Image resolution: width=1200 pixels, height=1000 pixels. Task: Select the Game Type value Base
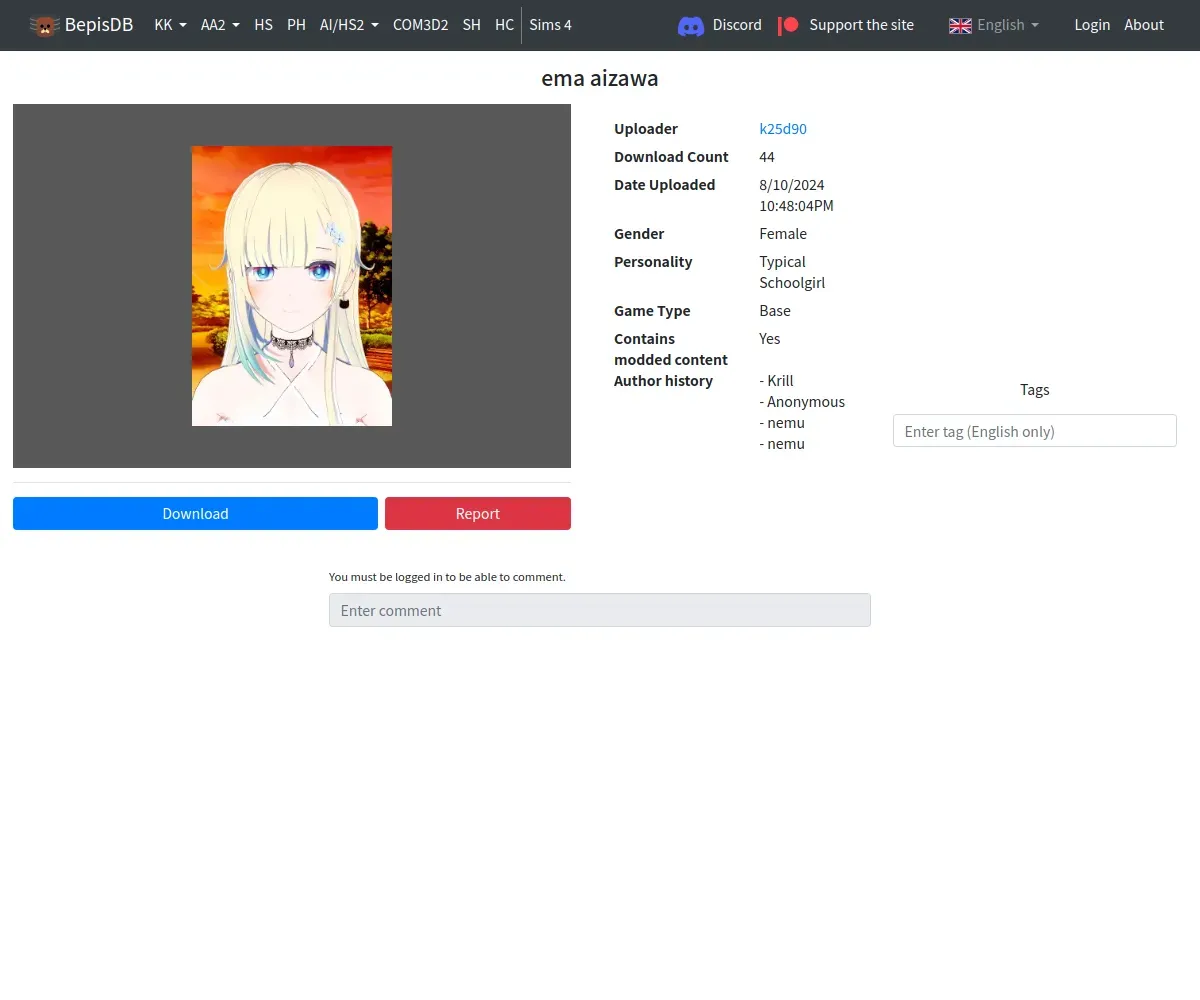(x=775, y=311)
